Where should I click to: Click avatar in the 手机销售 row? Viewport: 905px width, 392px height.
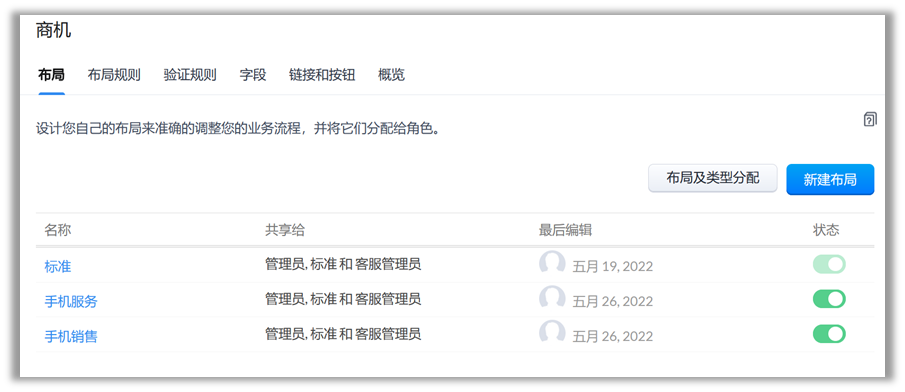(x=552, y=333)
